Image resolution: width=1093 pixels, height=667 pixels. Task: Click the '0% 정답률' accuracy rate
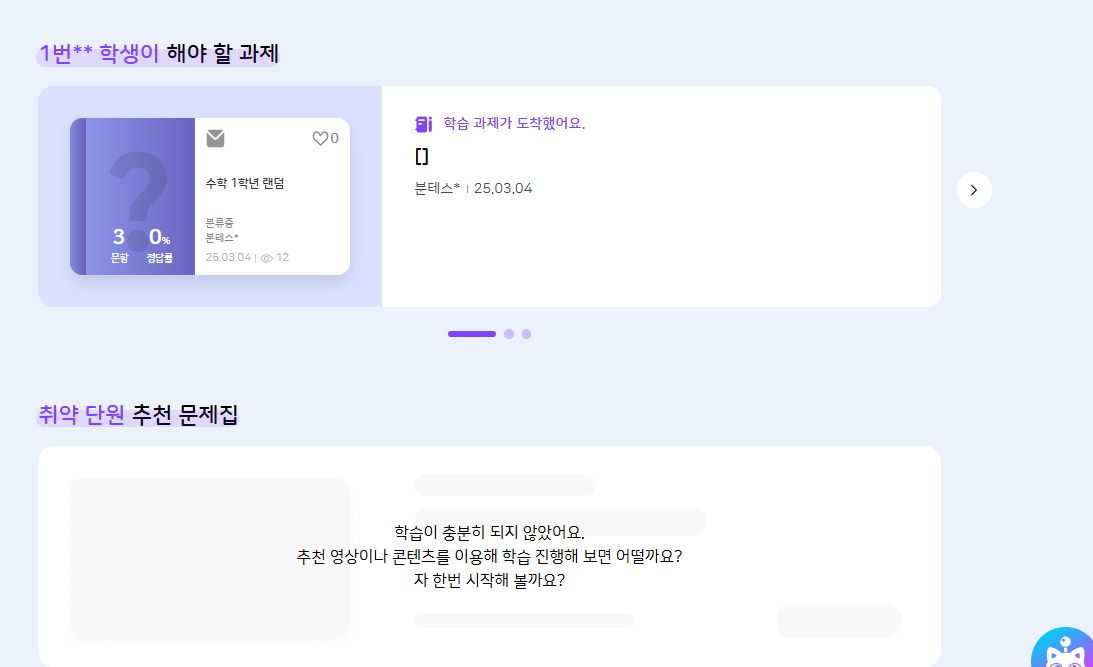(x=159, y=244)
